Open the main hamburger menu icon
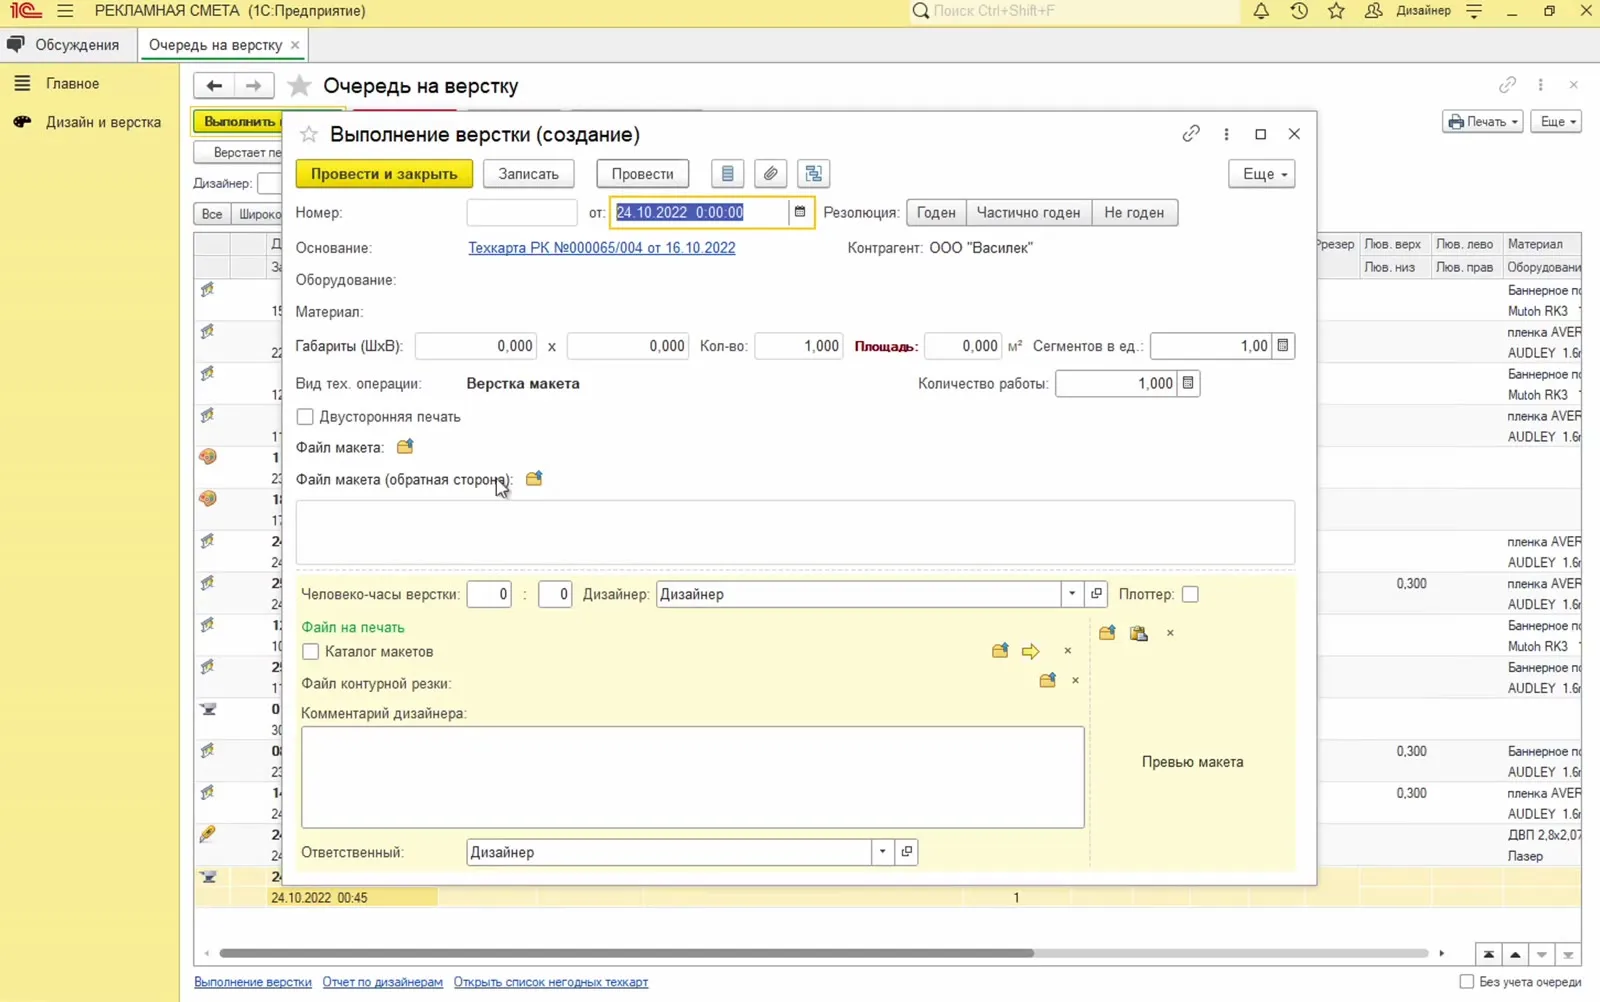Image resolution: width=1600 pixels, height=1002 pixels. point(65,11)
